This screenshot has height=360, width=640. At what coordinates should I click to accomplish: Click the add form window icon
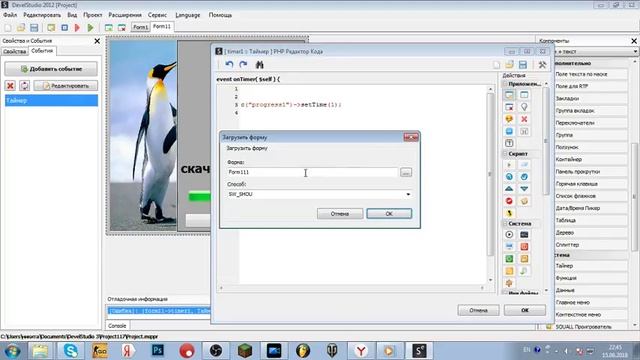[x=109, y=28]
